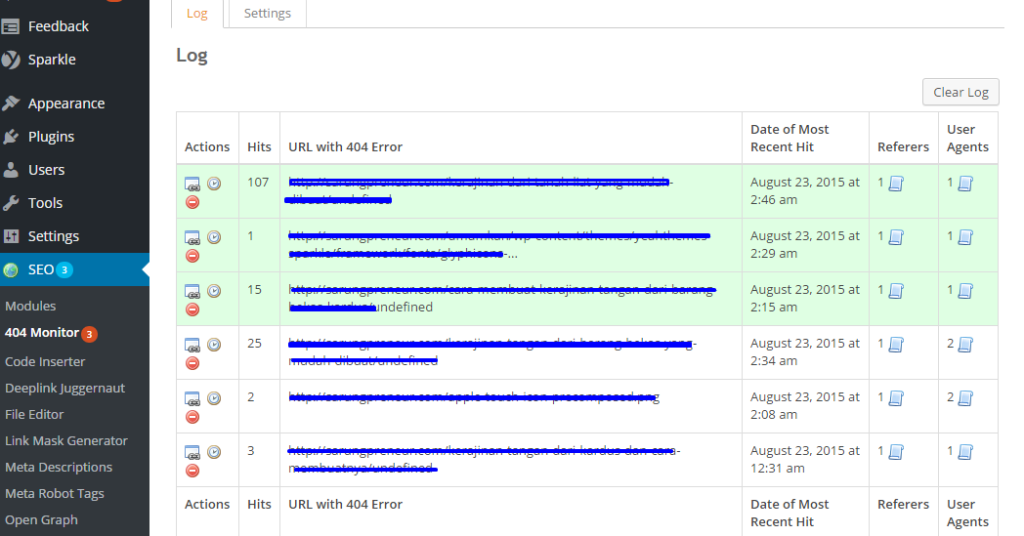
Task: Remove the 12:31 am log entry
Action: click(192, 470)
